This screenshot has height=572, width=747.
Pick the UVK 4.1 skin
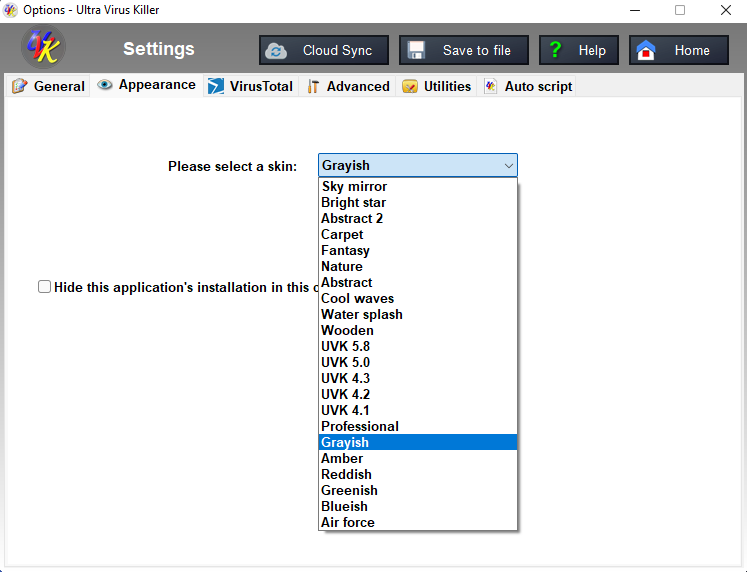tap(418, 410)
